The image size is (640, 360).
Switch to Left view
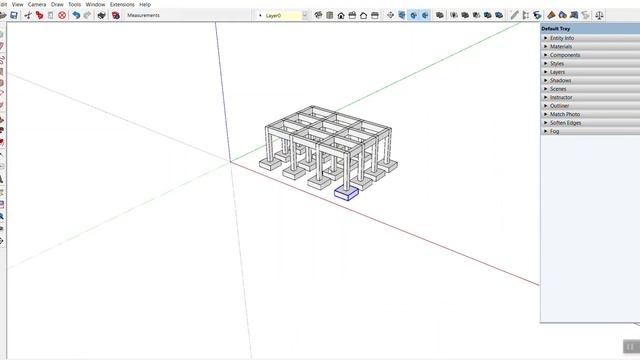coord(375,16)
